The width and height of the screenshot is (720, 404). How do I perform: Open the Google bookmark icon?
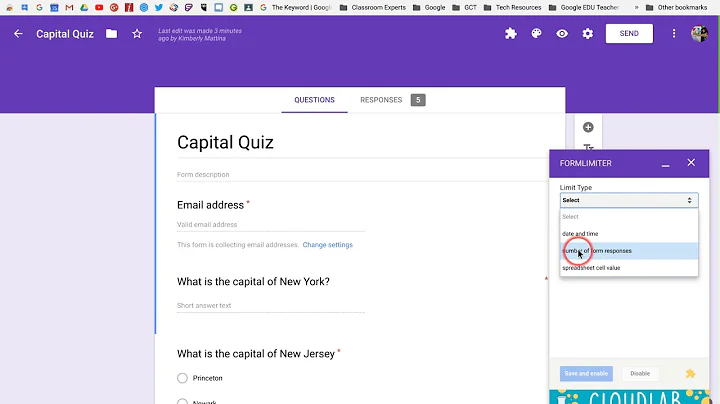(x=39, y=7)
